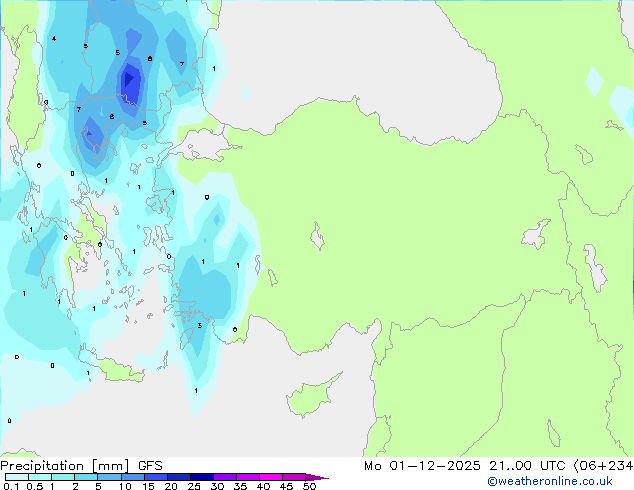Select the 20 mm dark blue legend swatch

tap(178, 477)
